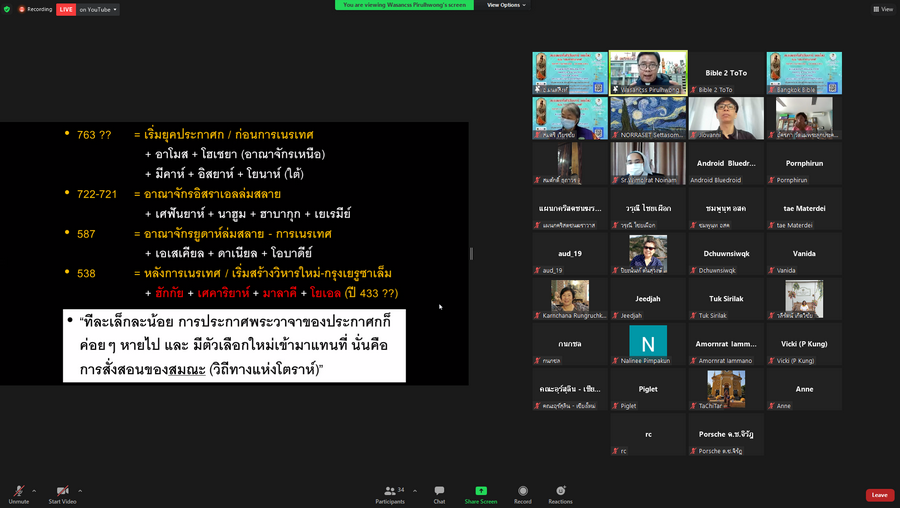Leave the meeting
This screenshot has width=900, height=508.
click(x=879, y=495)
